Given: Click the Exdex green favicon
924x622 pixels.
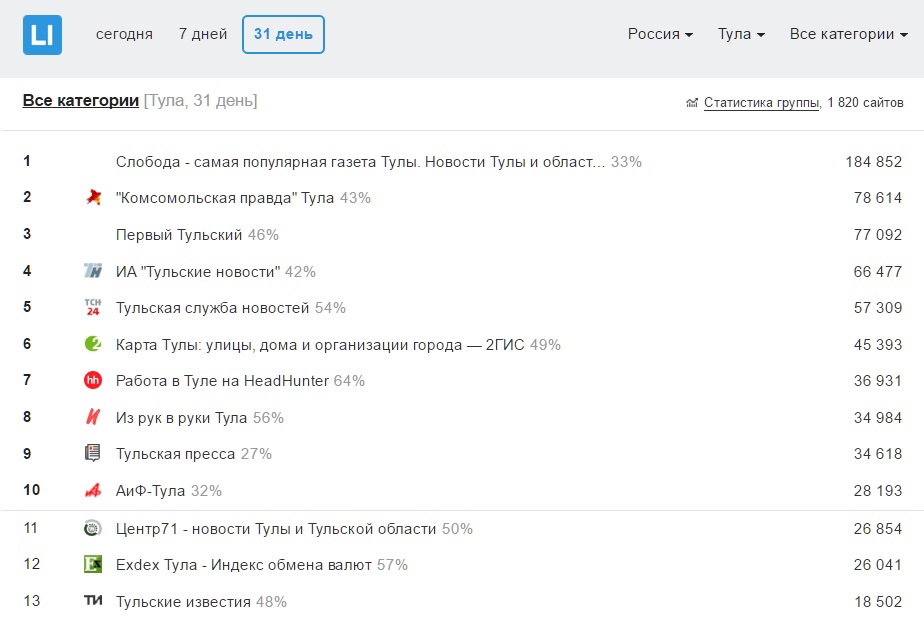Looking at the screenshot, I should pyautogui.click(x=93, y=564).
